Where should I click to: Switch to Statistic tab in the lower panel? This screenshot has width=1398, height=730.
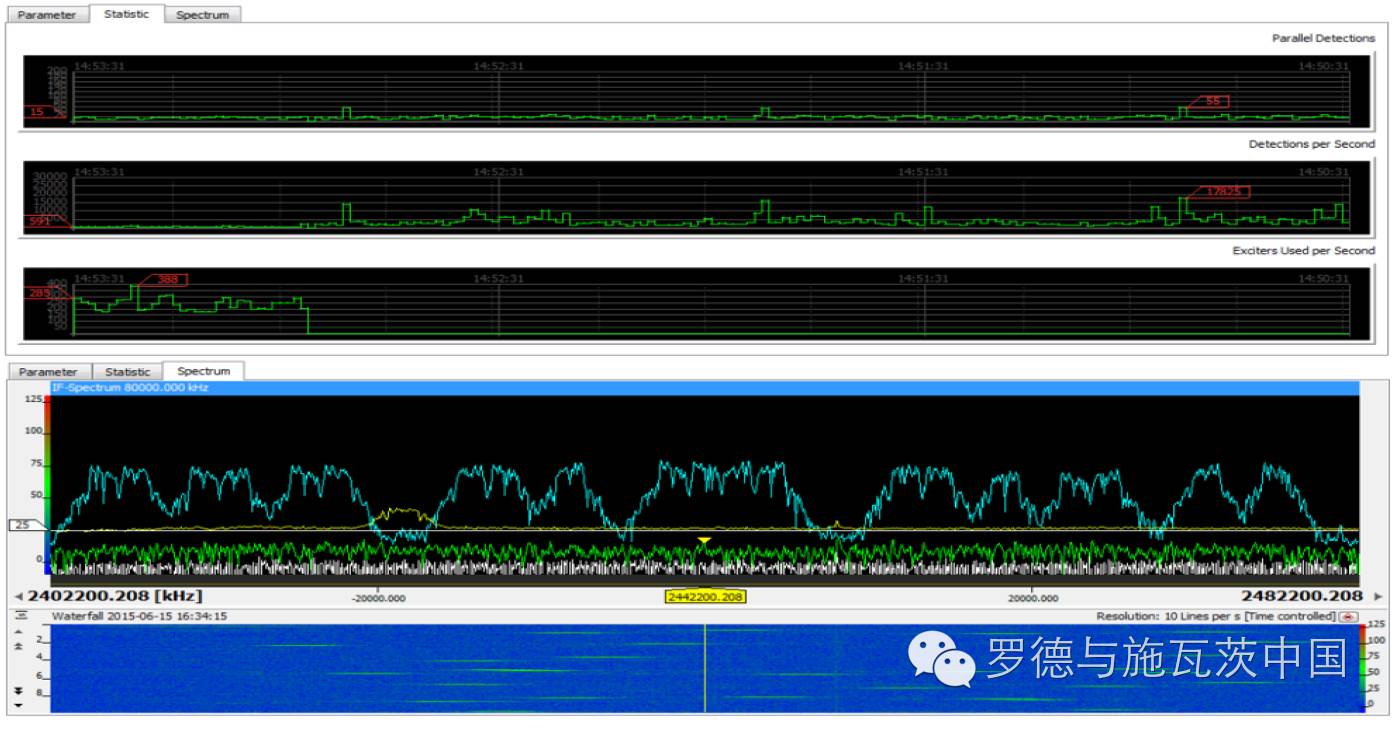127,371
